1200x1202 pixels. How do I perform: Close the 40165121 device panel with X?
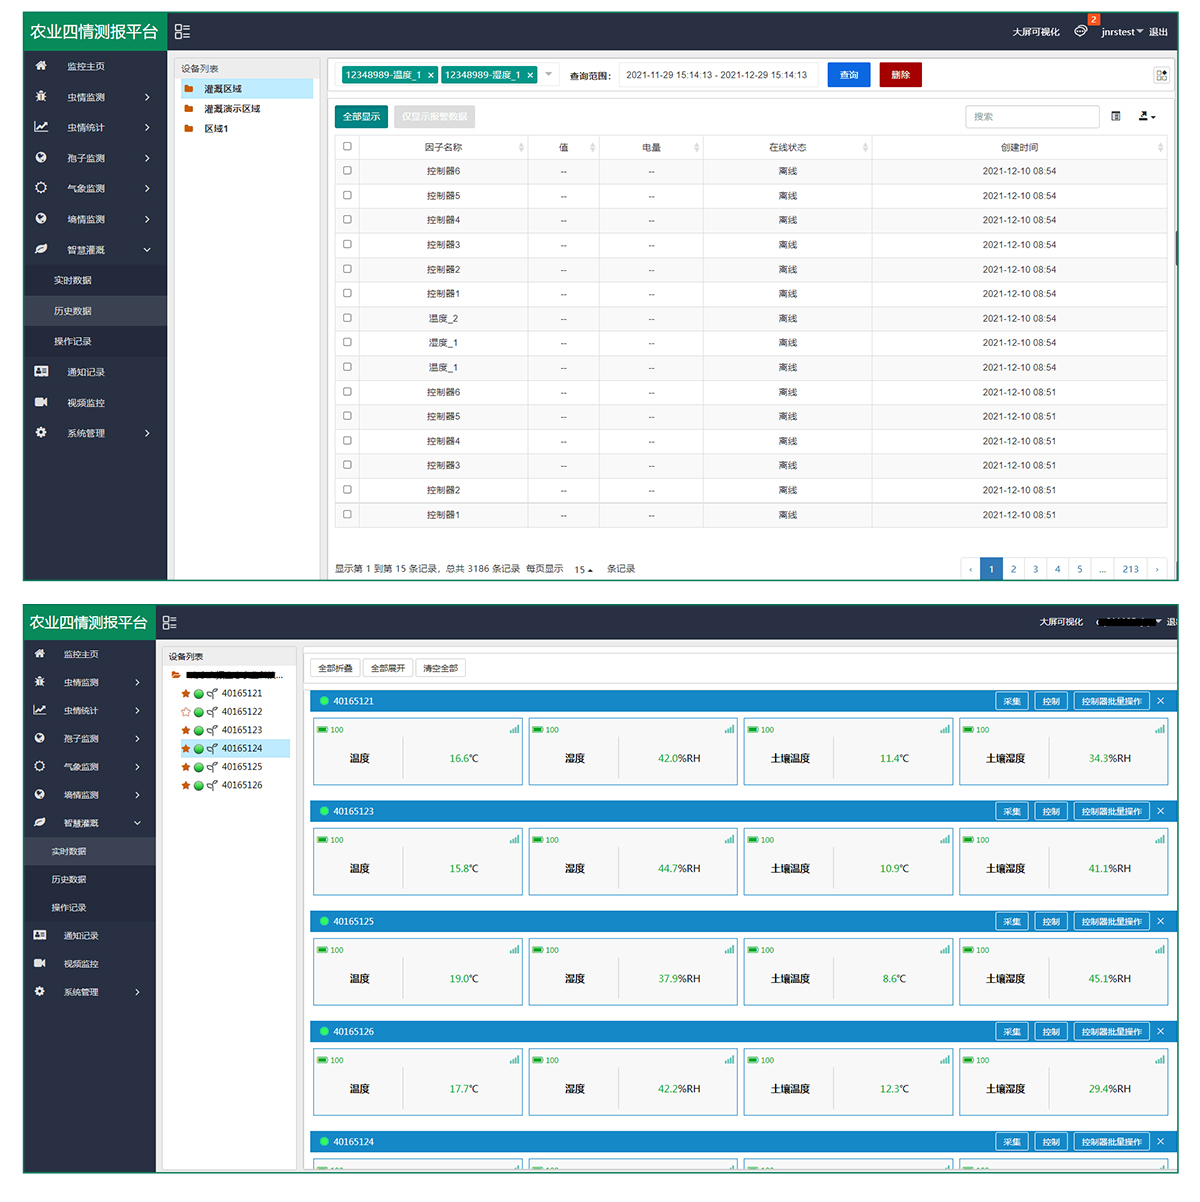[x=1160, y=701]
